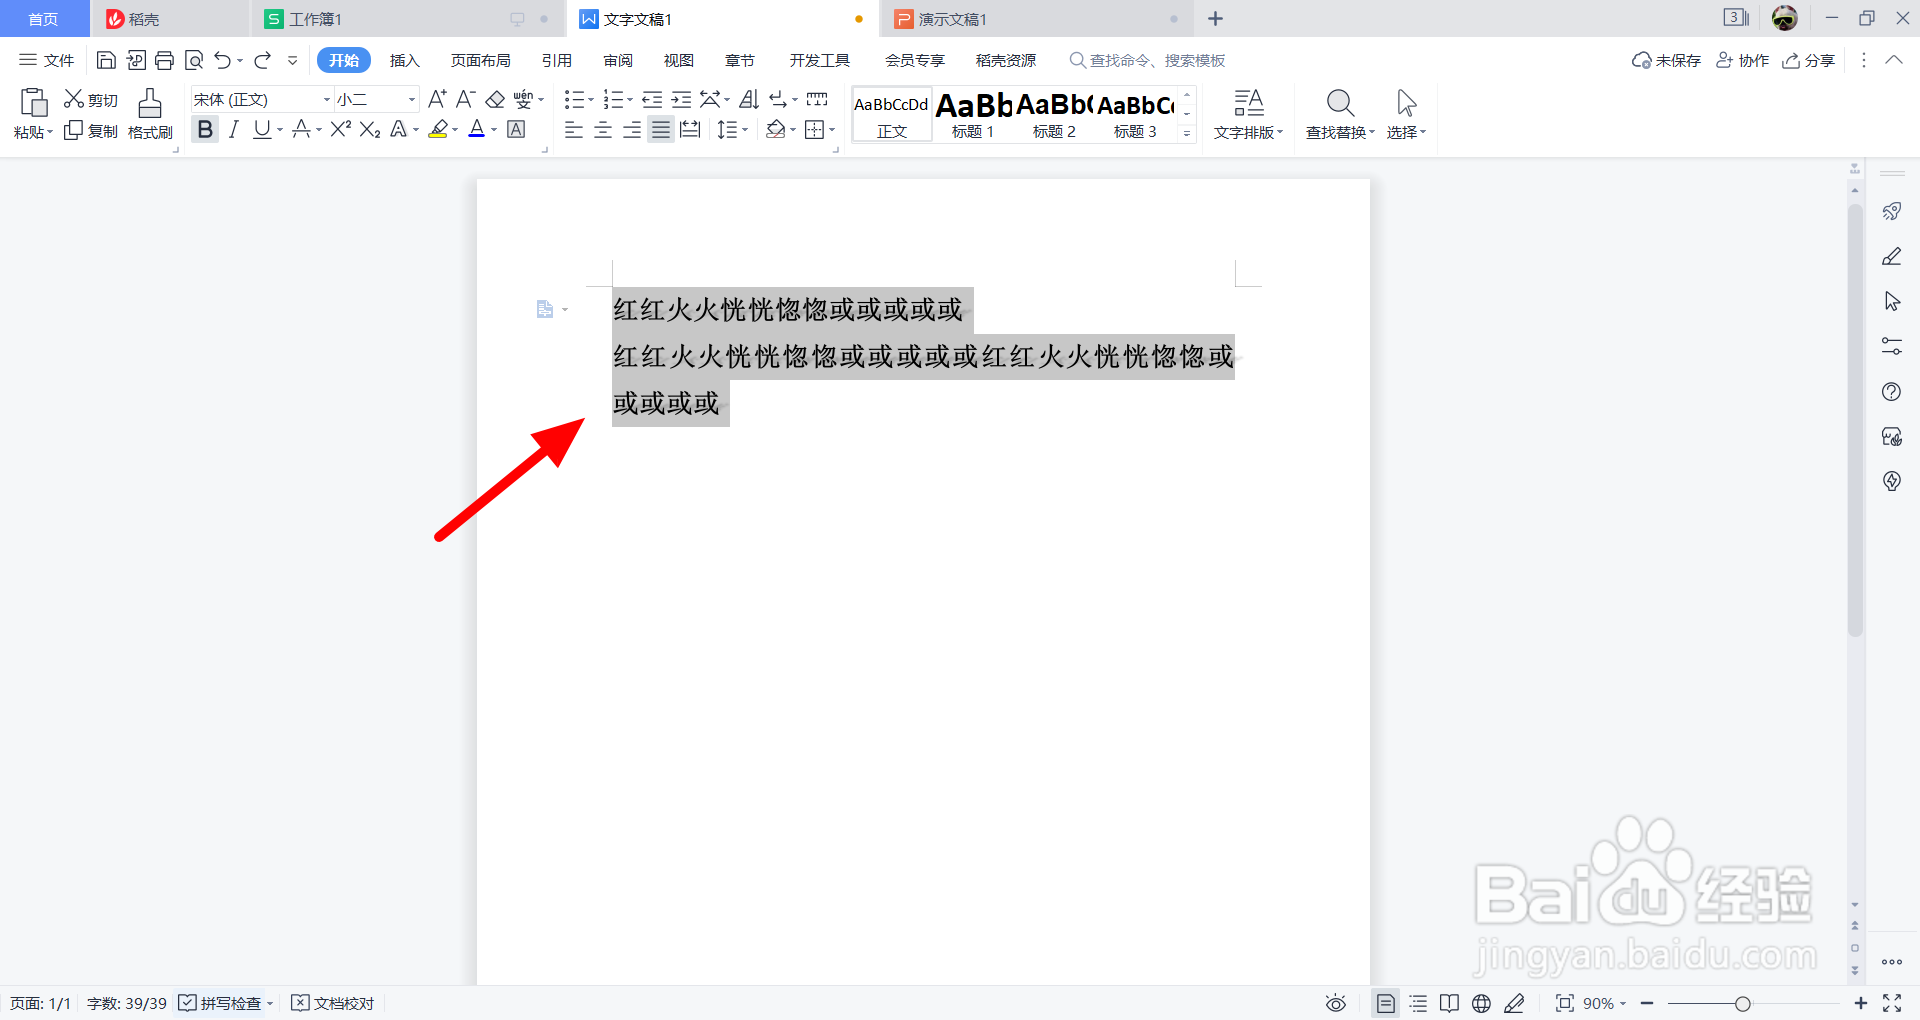
Task: Expand the bullet list dropdown
Action: click(x=591, y=100)
